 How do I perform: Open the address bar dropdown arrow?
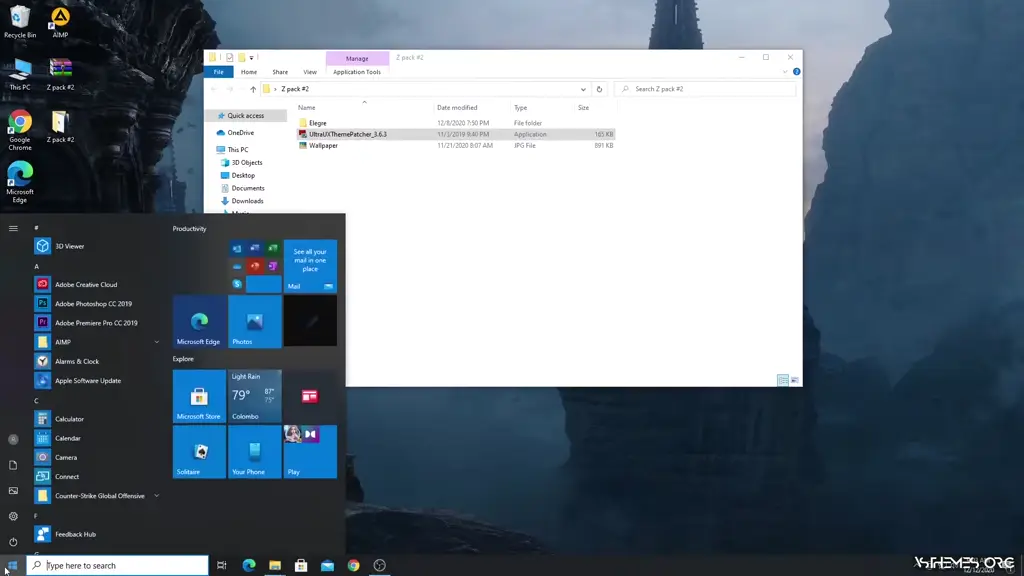(x=583, y=89)
